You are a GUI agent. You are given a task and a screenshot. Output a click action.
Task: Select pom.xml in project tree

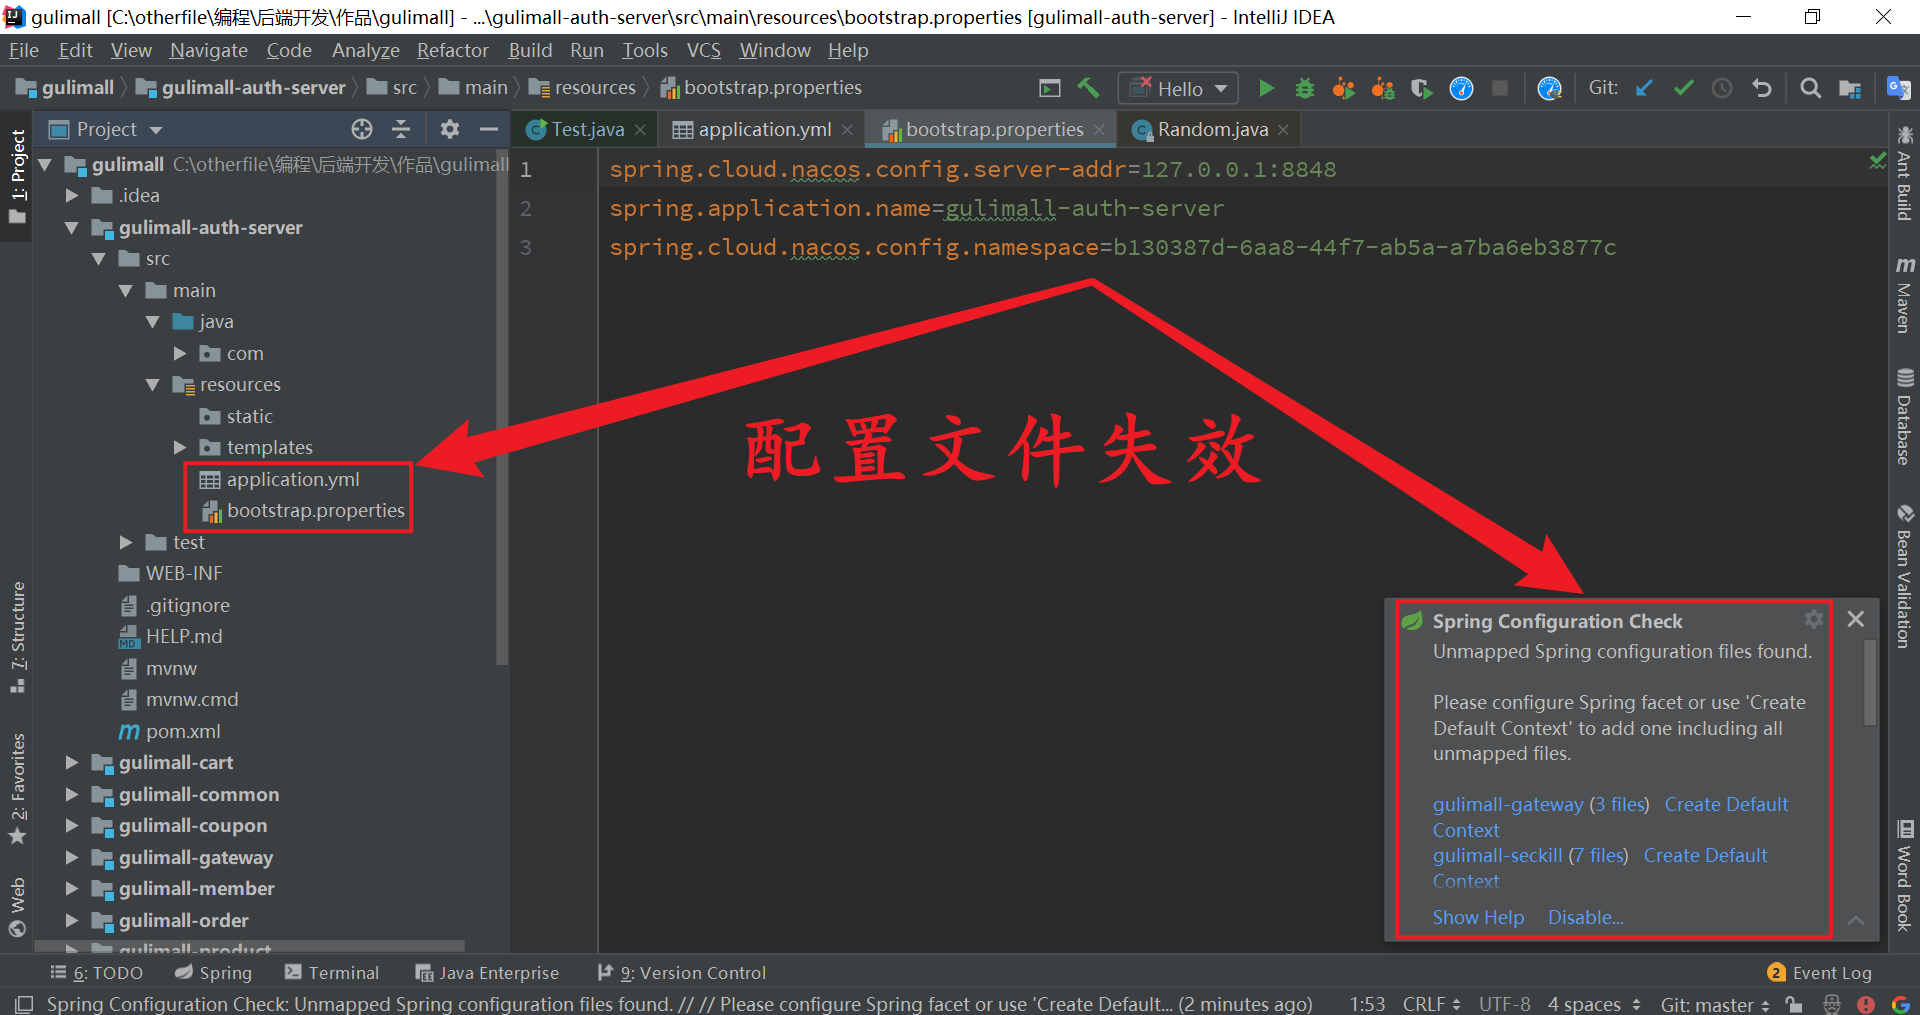coord(183,732)
